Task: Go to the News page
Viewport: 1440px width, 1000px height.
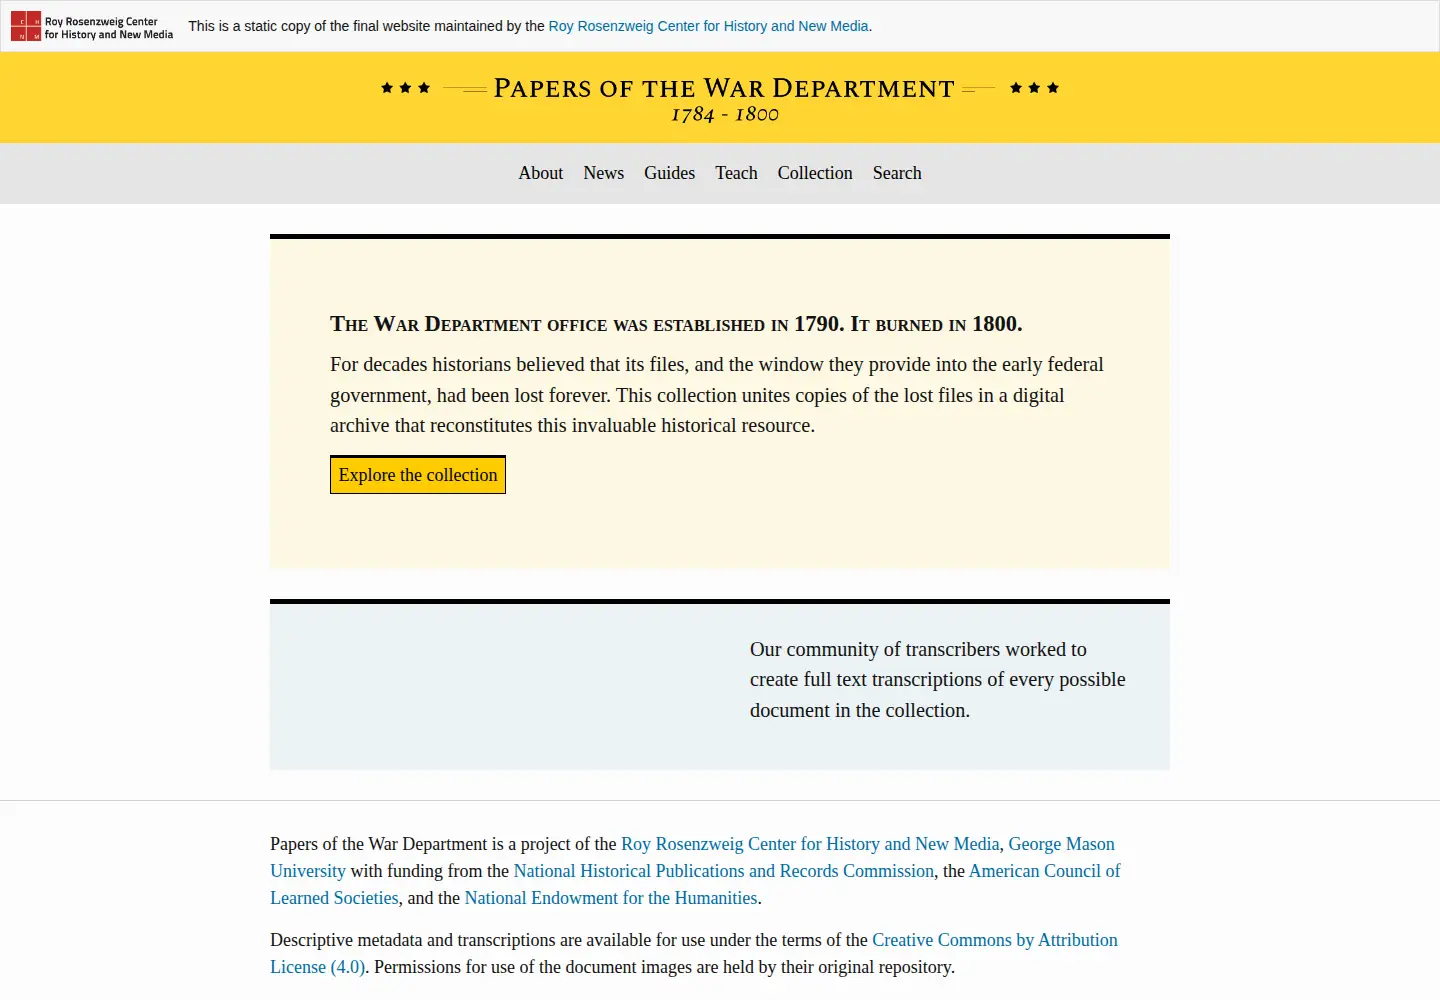Action: coord(604,173)
